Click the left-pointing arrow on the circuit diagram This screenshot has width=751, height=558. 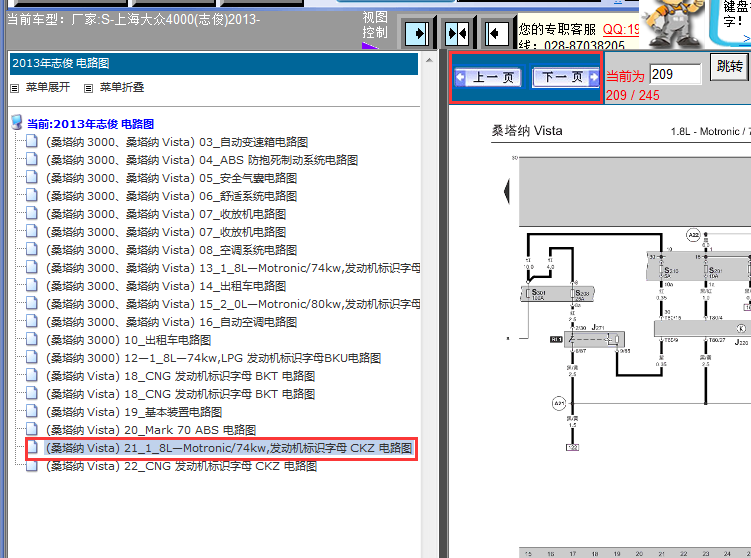[x=507, y=191]
